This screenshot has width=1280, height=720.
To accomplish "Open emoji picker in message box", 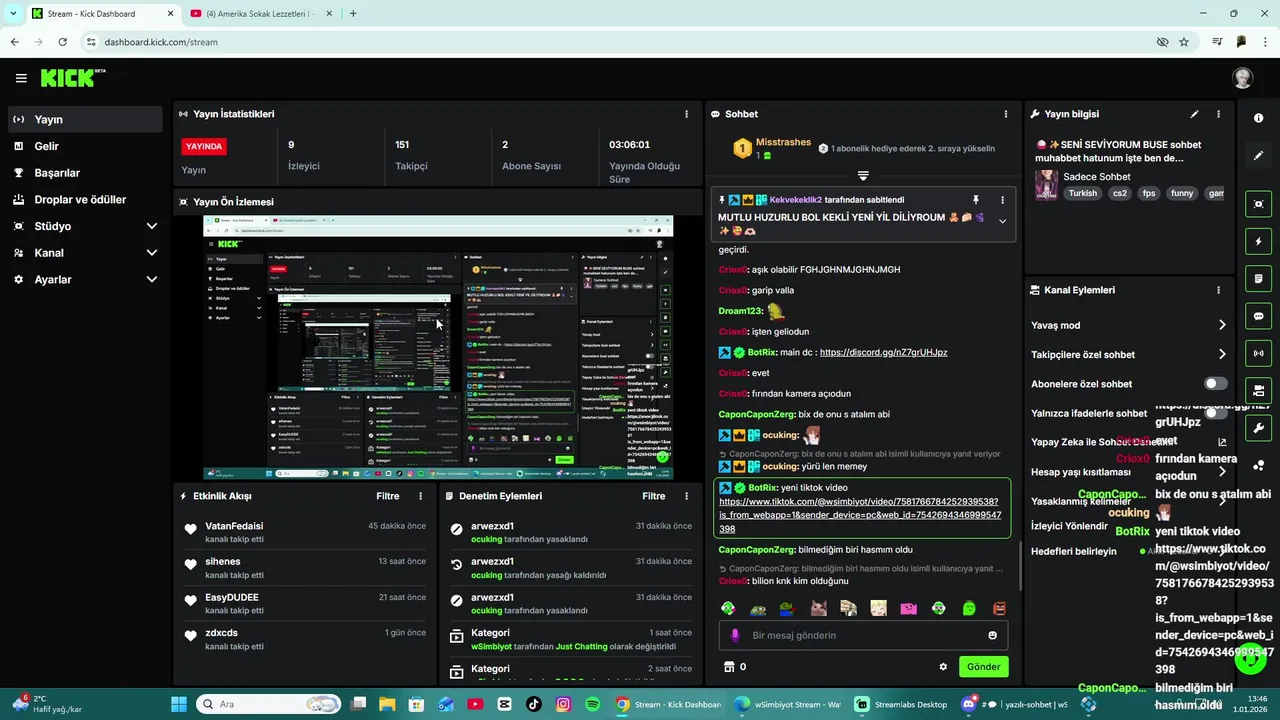I will pos(992,635).
